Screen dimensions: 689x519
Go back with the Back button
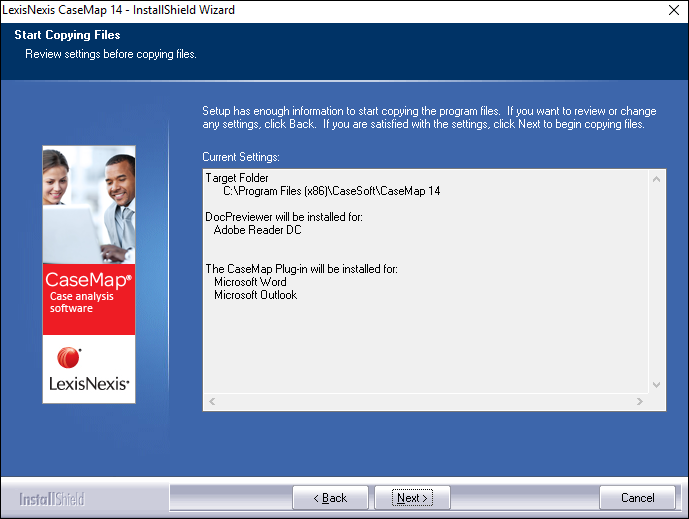330,497
